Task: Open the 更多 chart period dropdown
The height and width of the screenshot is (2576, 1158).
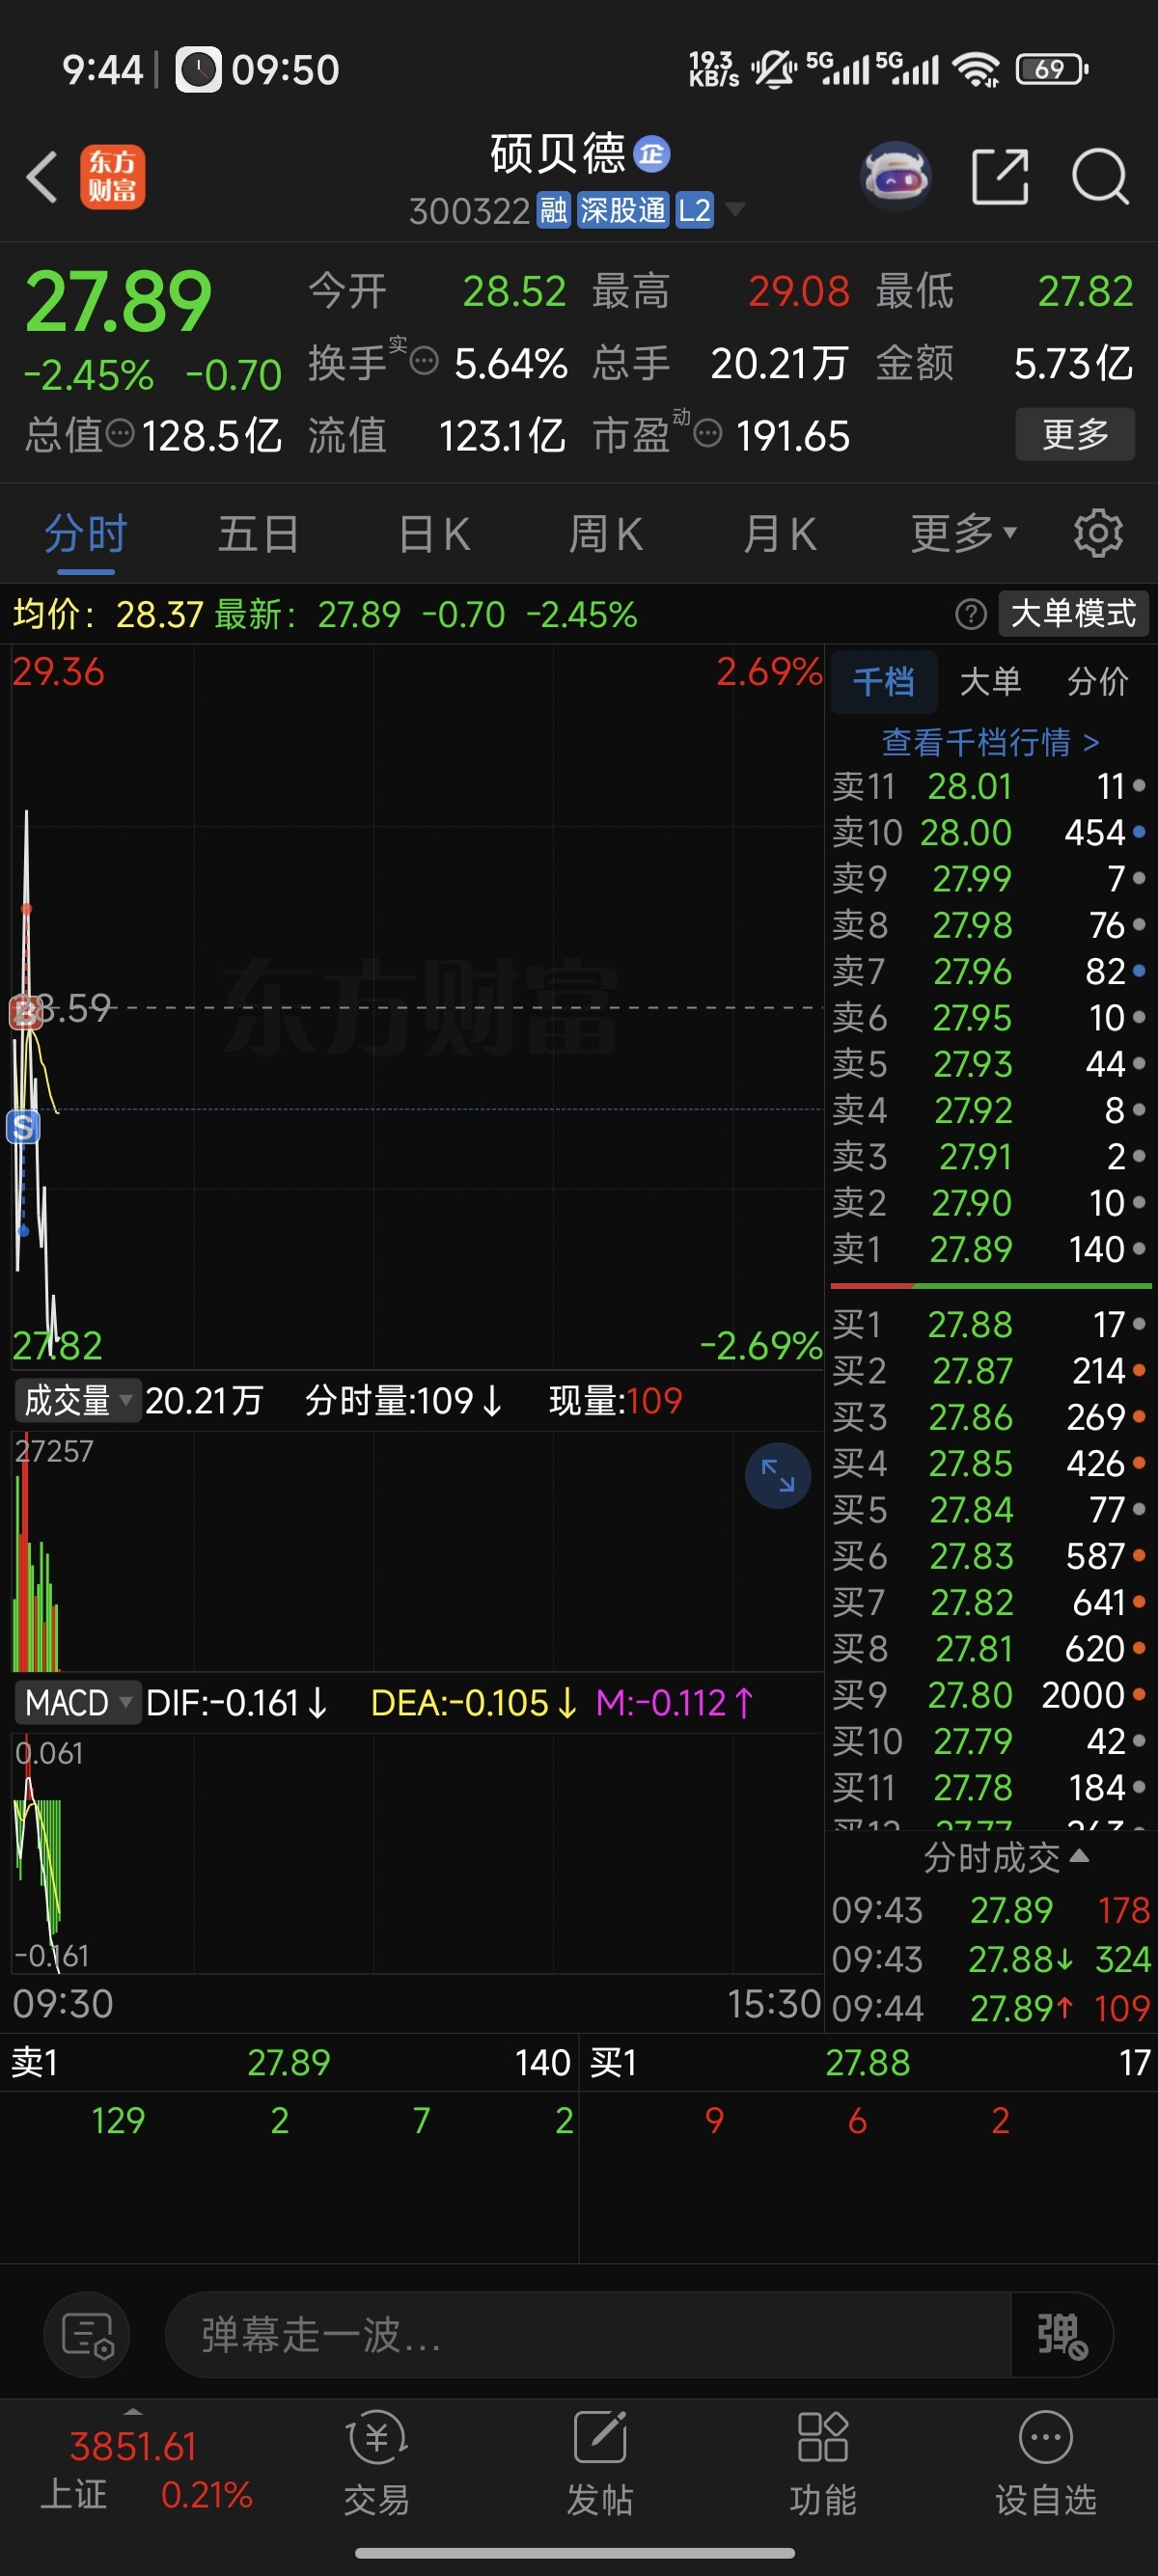Action: 963,533
